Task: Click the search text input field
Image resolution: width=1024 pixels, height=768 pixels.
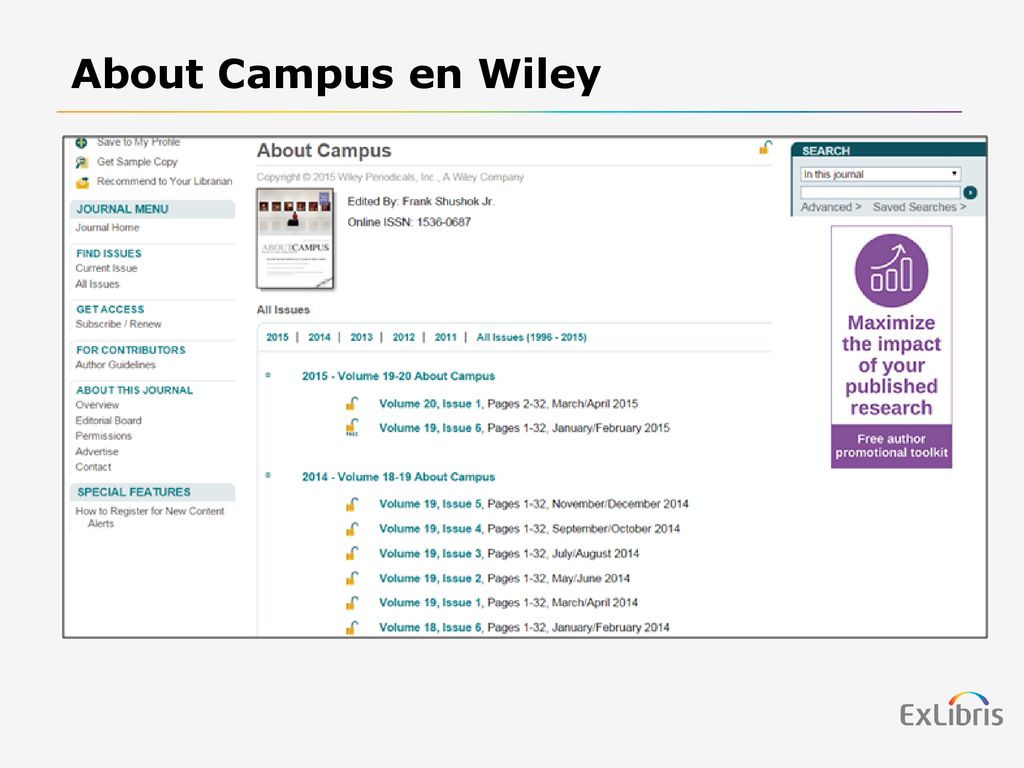Action: 880,193
